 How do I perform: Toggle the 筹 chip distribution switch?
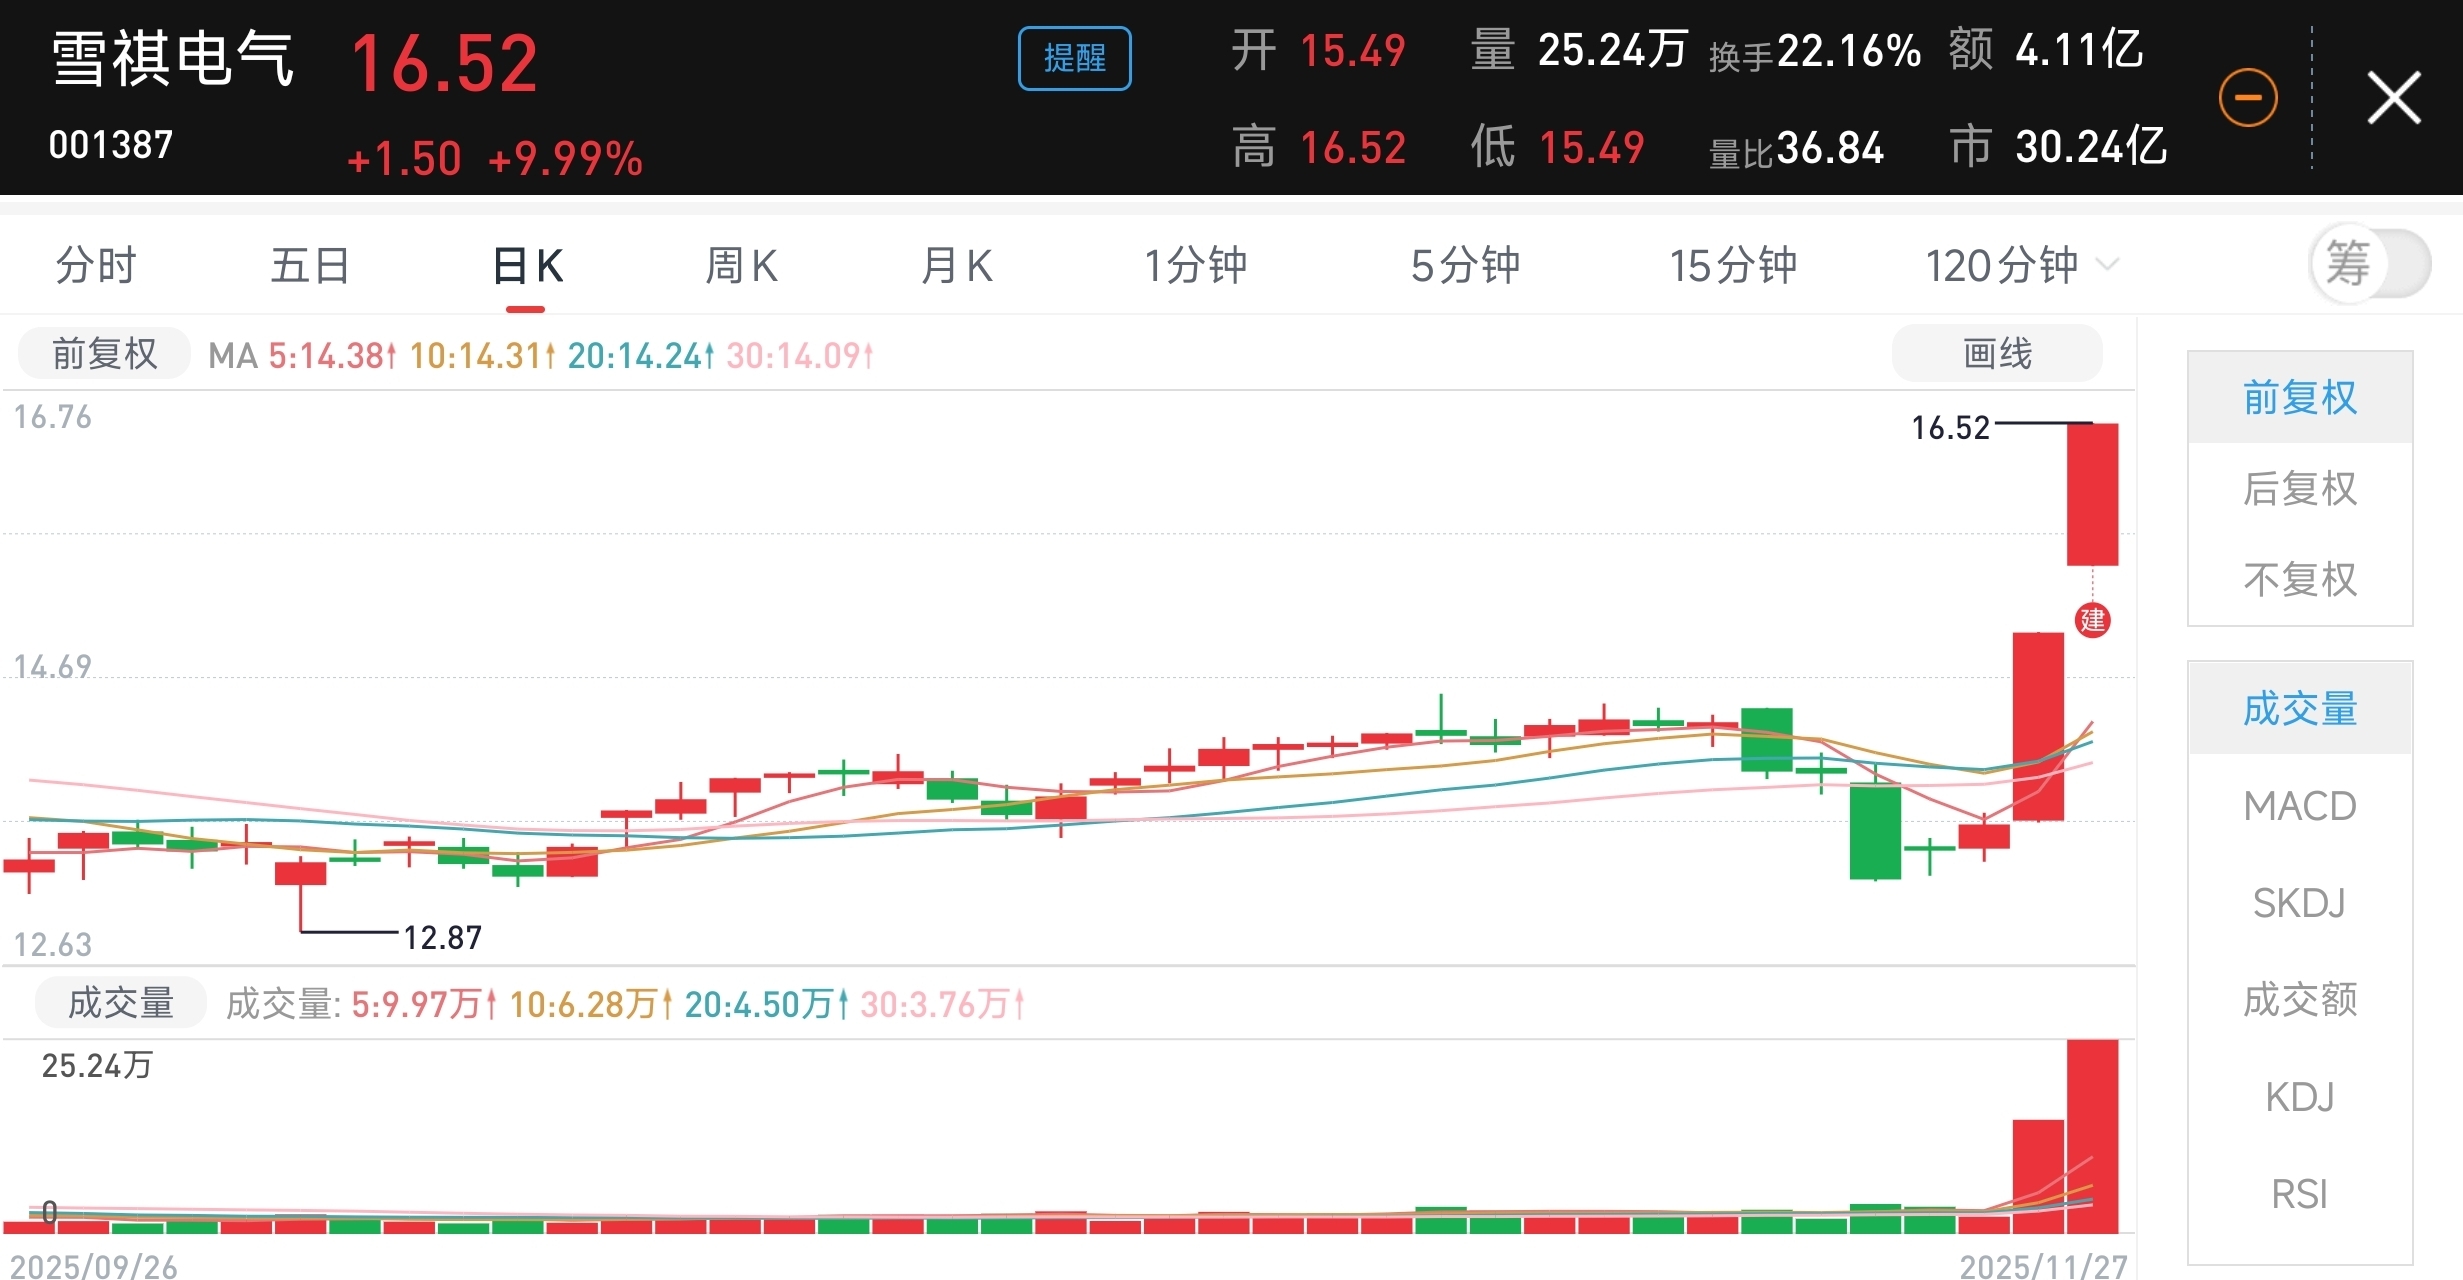2369,264
